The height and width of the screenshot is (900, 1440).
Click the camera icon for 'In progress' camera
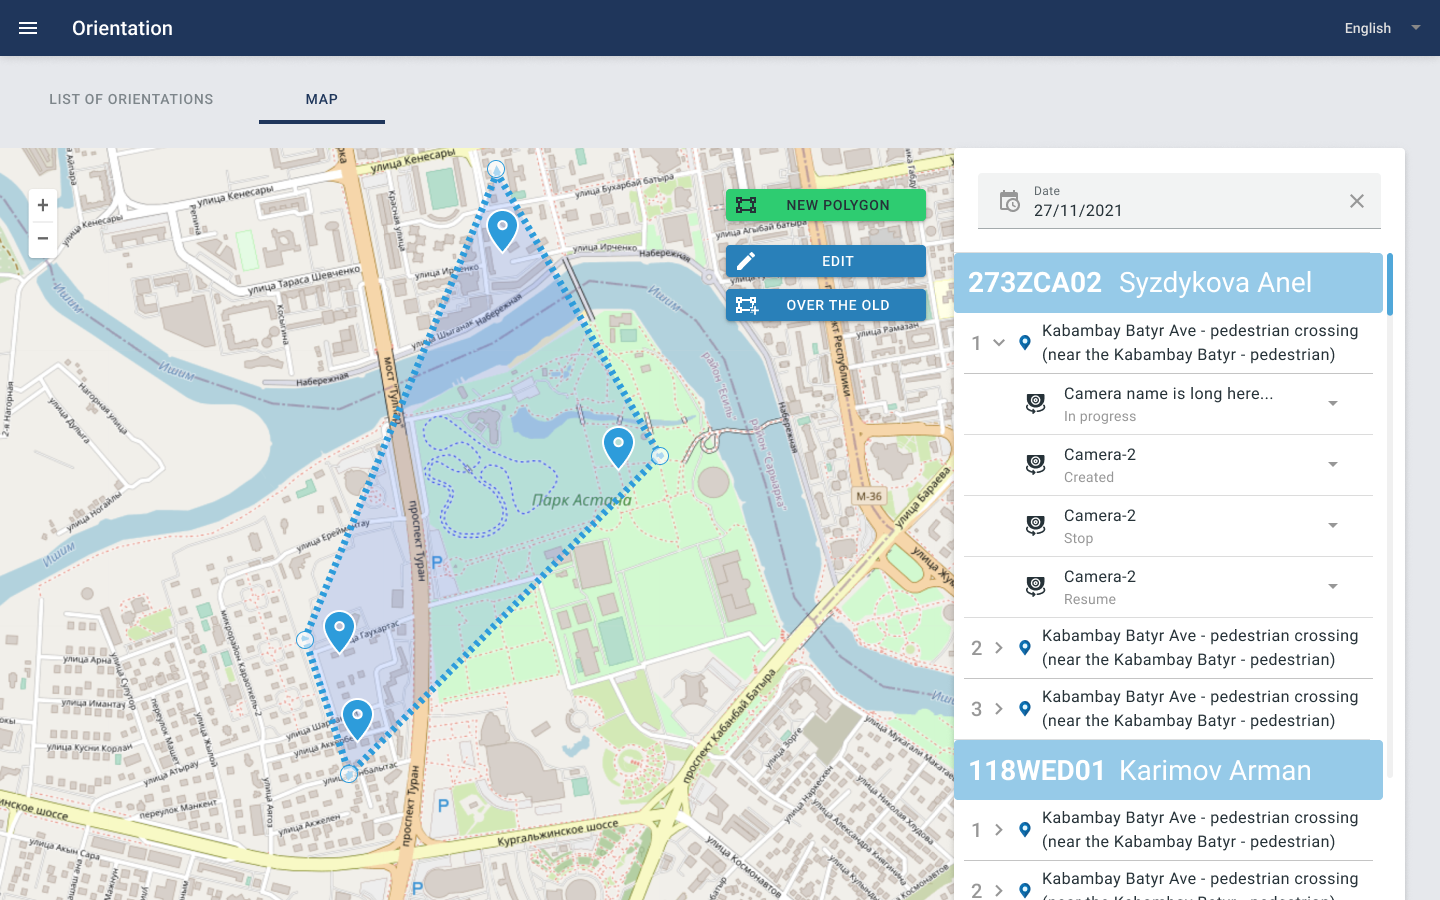(x=1035, y=404)
